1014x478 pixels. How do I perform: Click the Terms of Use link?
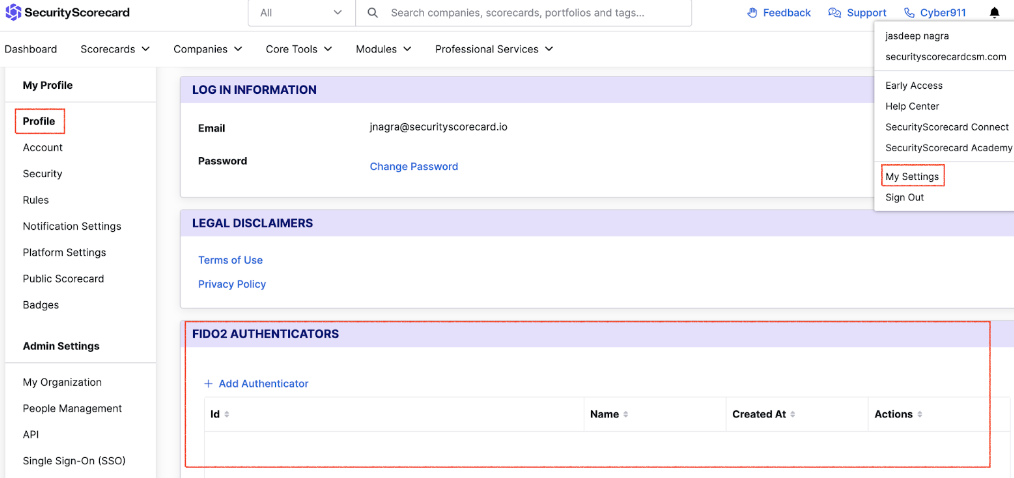tap(230, 260)
